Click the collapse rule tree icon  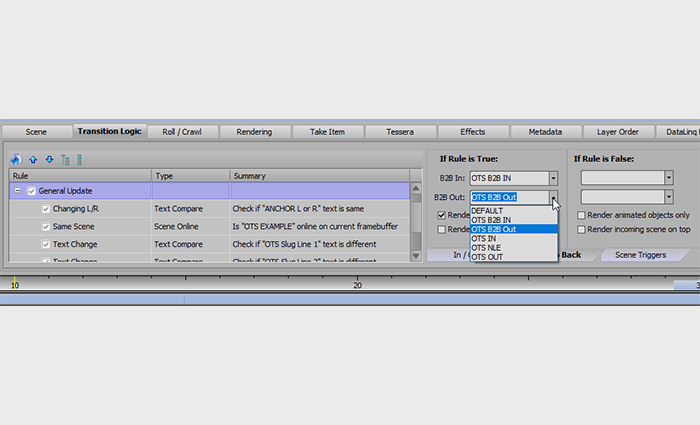(79, 159)
